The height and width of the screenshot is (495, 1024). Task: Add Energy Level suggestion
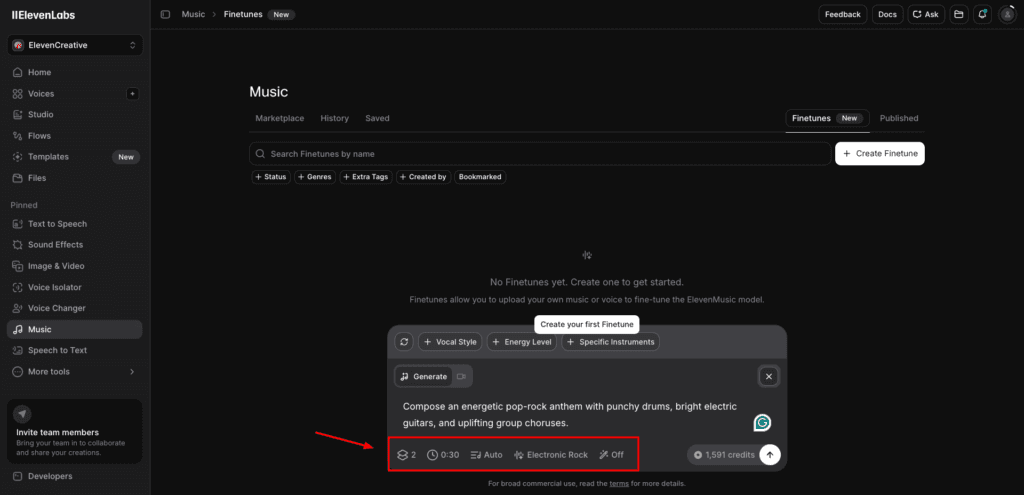click(521, 342)
